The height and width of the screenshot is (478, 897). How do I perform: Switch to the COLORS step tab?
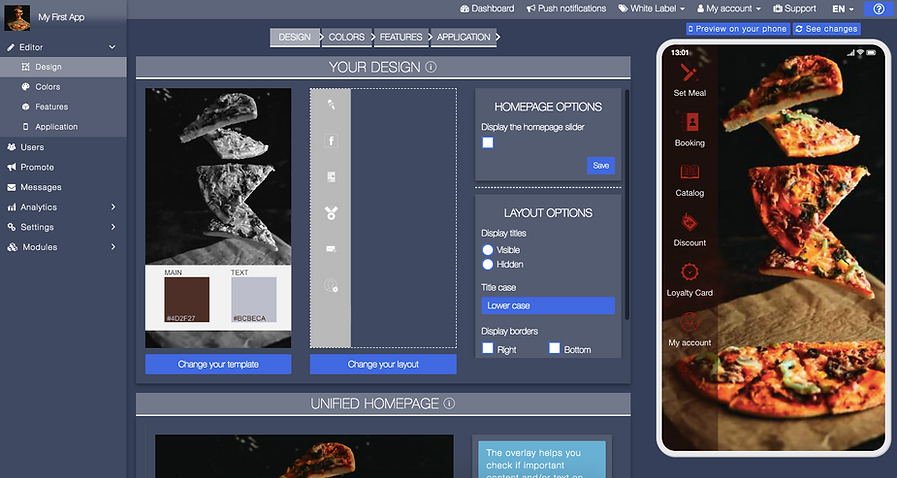pos(347,37)
